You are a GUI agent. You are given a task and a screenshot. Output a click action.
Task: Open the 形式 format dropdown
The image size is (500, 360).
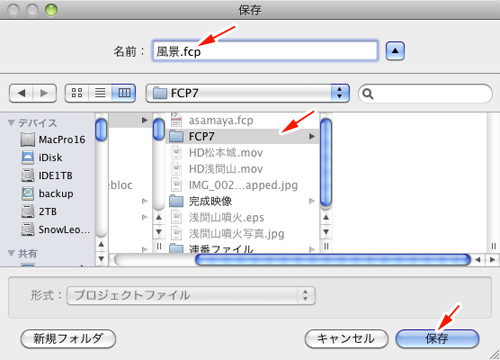[191, 296]
